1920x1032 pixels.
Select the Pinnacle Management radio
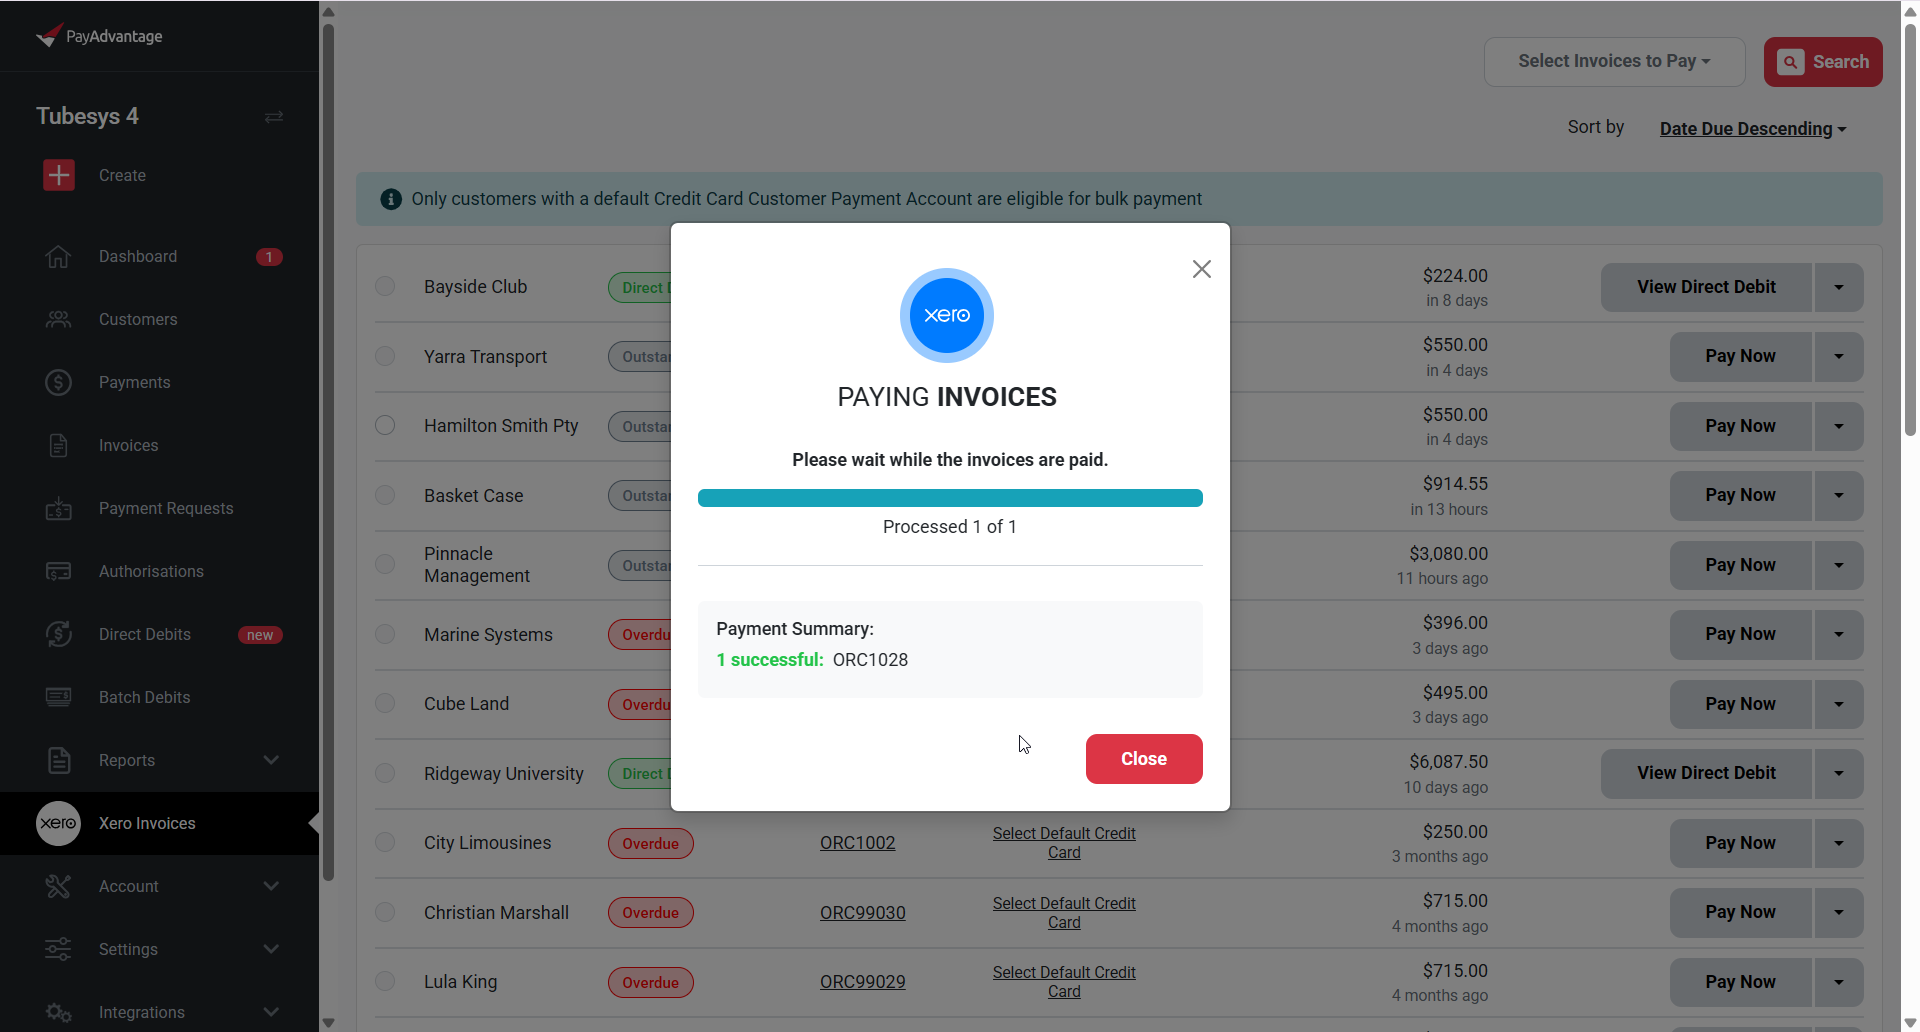click(x=385, y=565)
